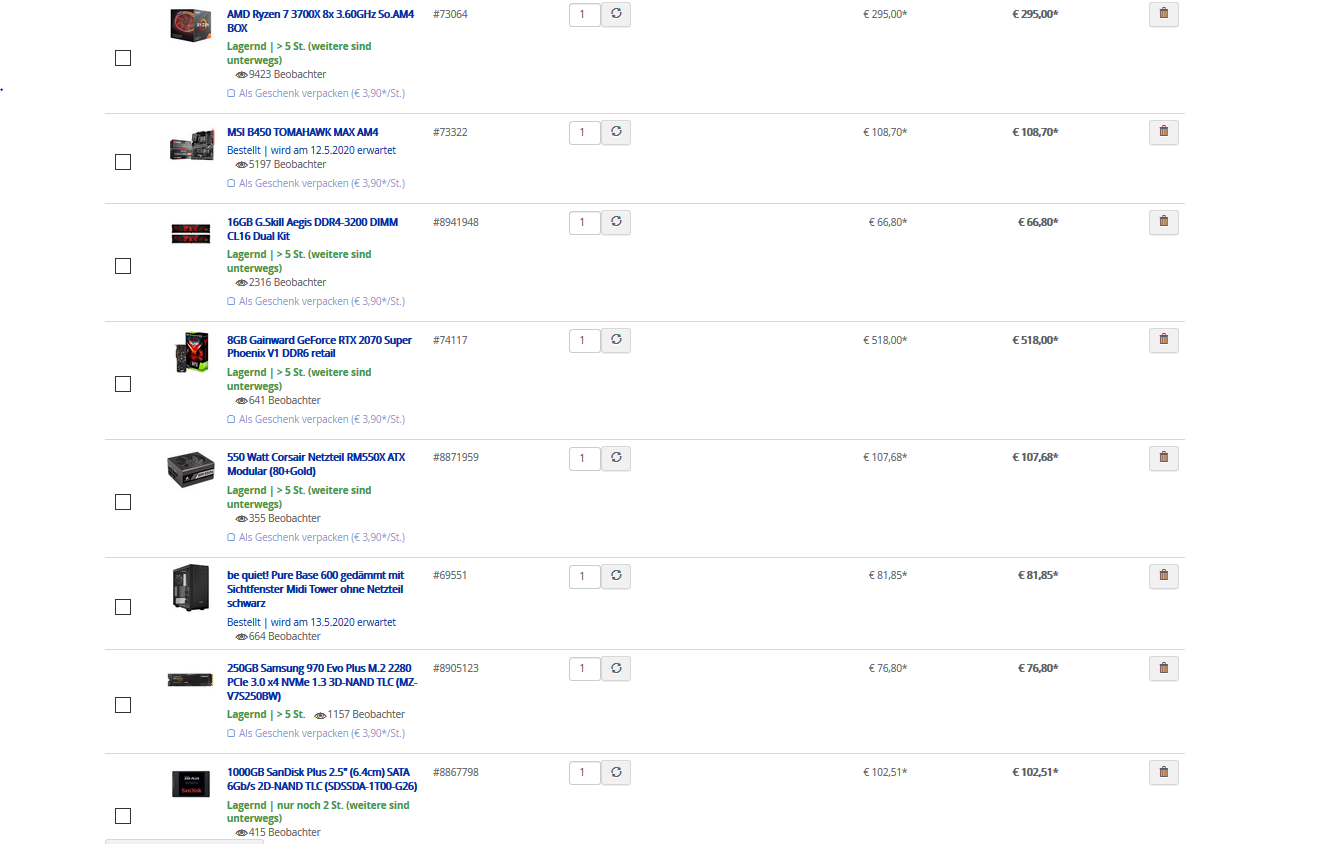This screenshot has height=844, width=1319.
Task: Open MSI B450 TOMAHAWK MAX AM4 product link
Action: point(303,132)
